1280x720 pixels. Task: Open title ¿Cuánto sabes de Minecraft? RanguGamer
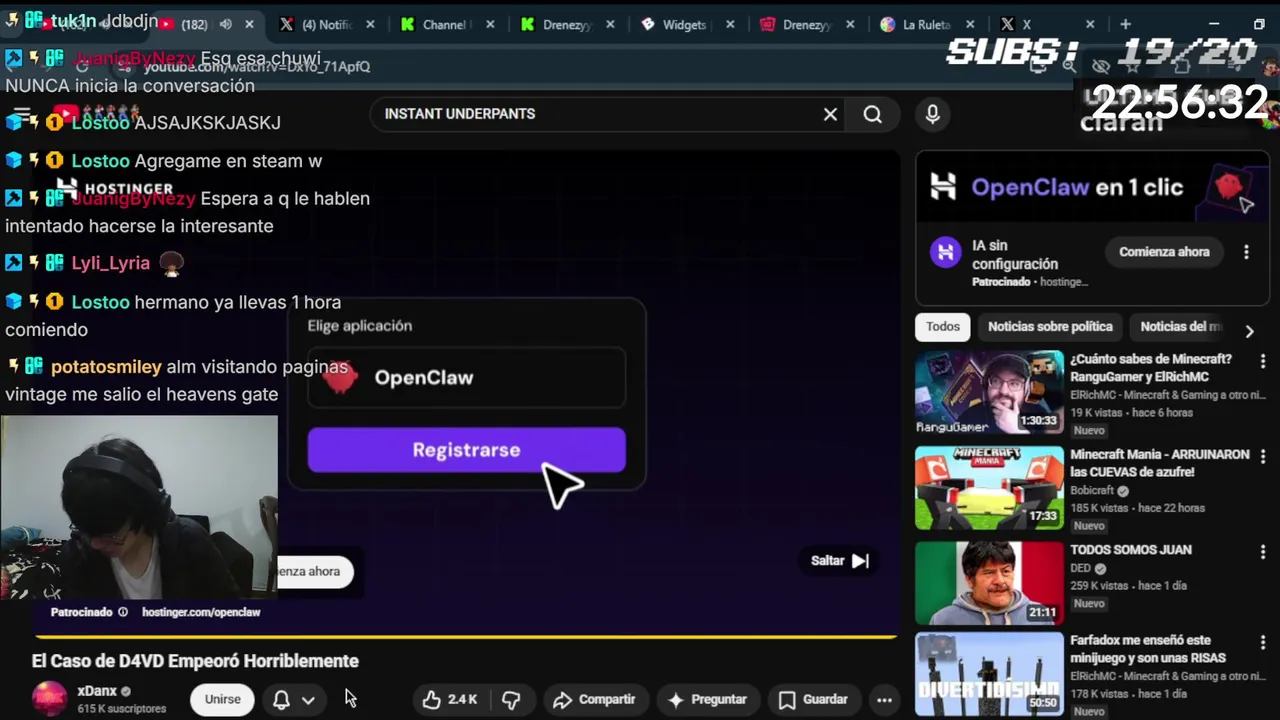point(1151,367)
